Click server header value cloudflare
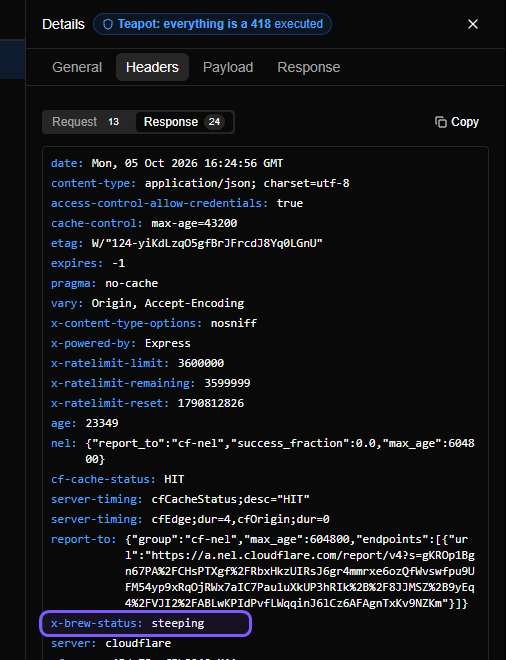This screenshot has width=506, height=660. point(138,644)
